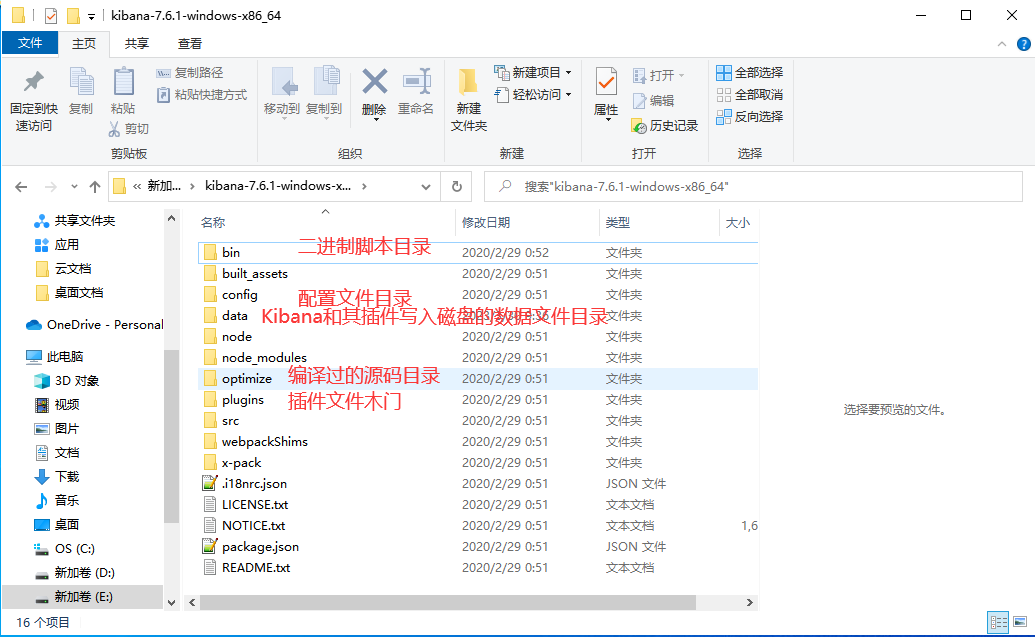
Task: Click Edit (编辑) in the ribbon
Action: coord(653,100)
